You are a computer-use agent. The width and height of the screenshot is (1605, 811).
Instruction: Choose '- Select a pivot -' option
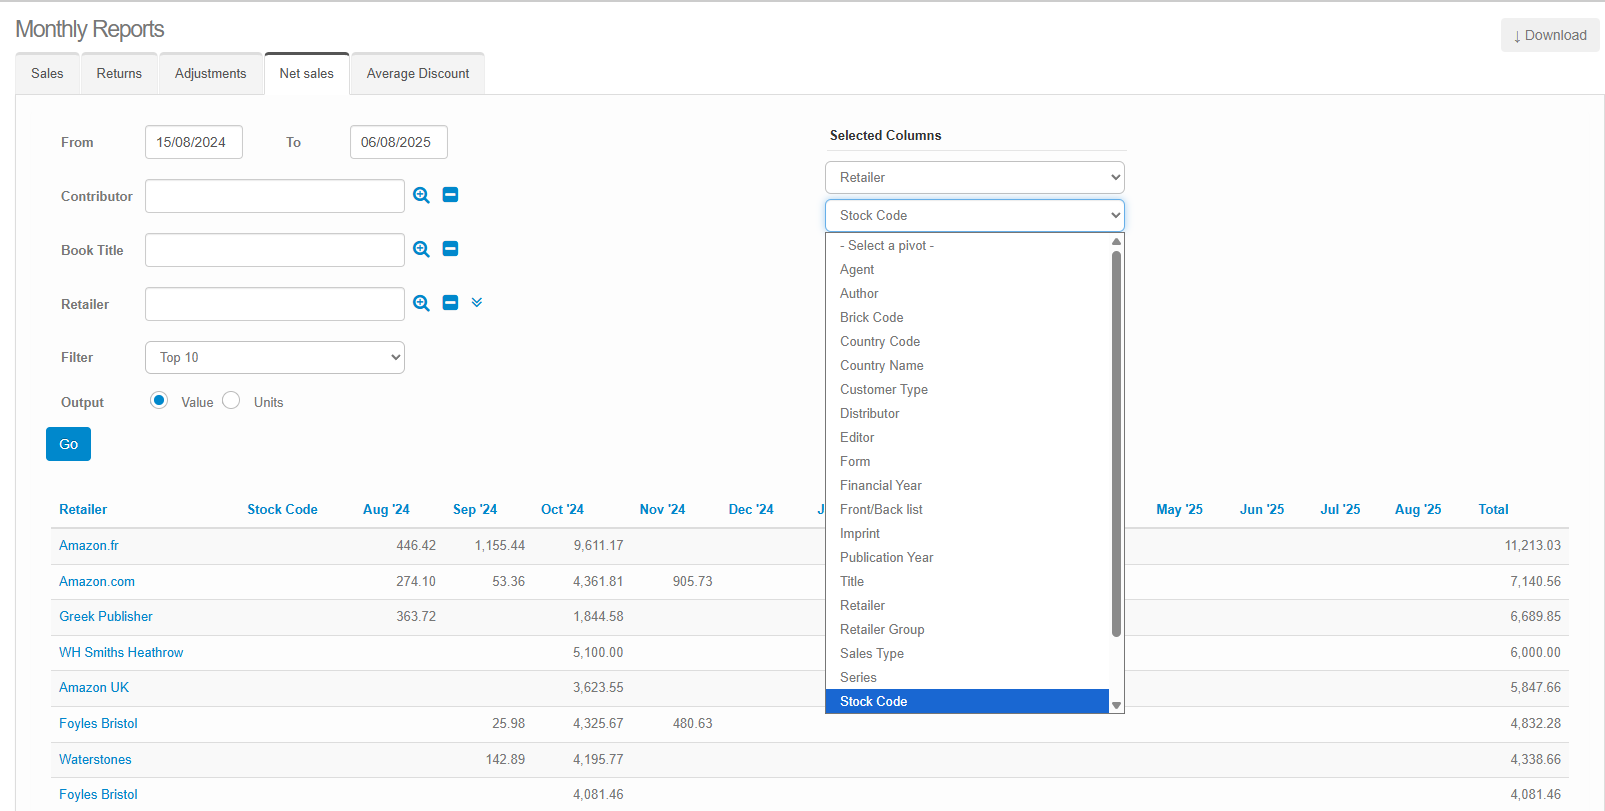(967, 245)
